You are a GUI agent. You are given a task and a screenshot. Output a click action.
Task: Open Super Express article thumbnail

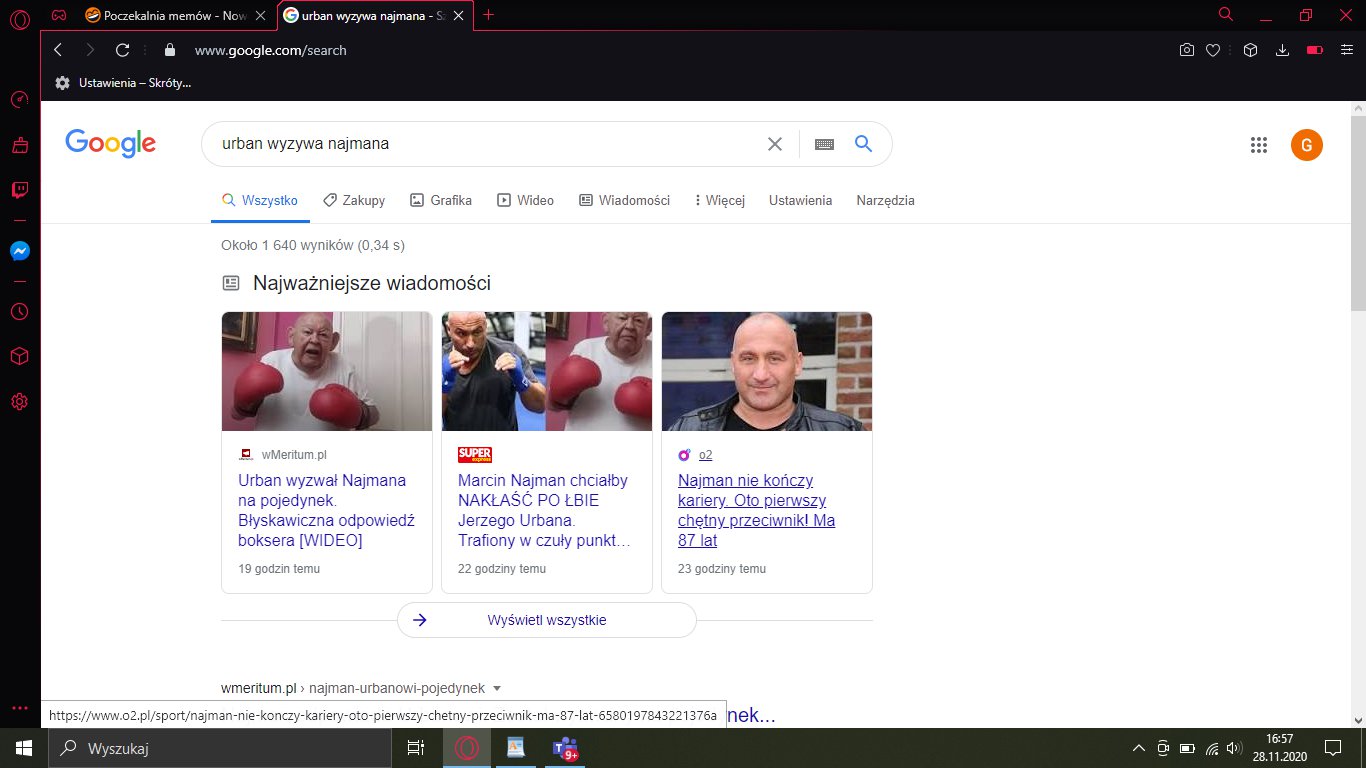point(547,372)
